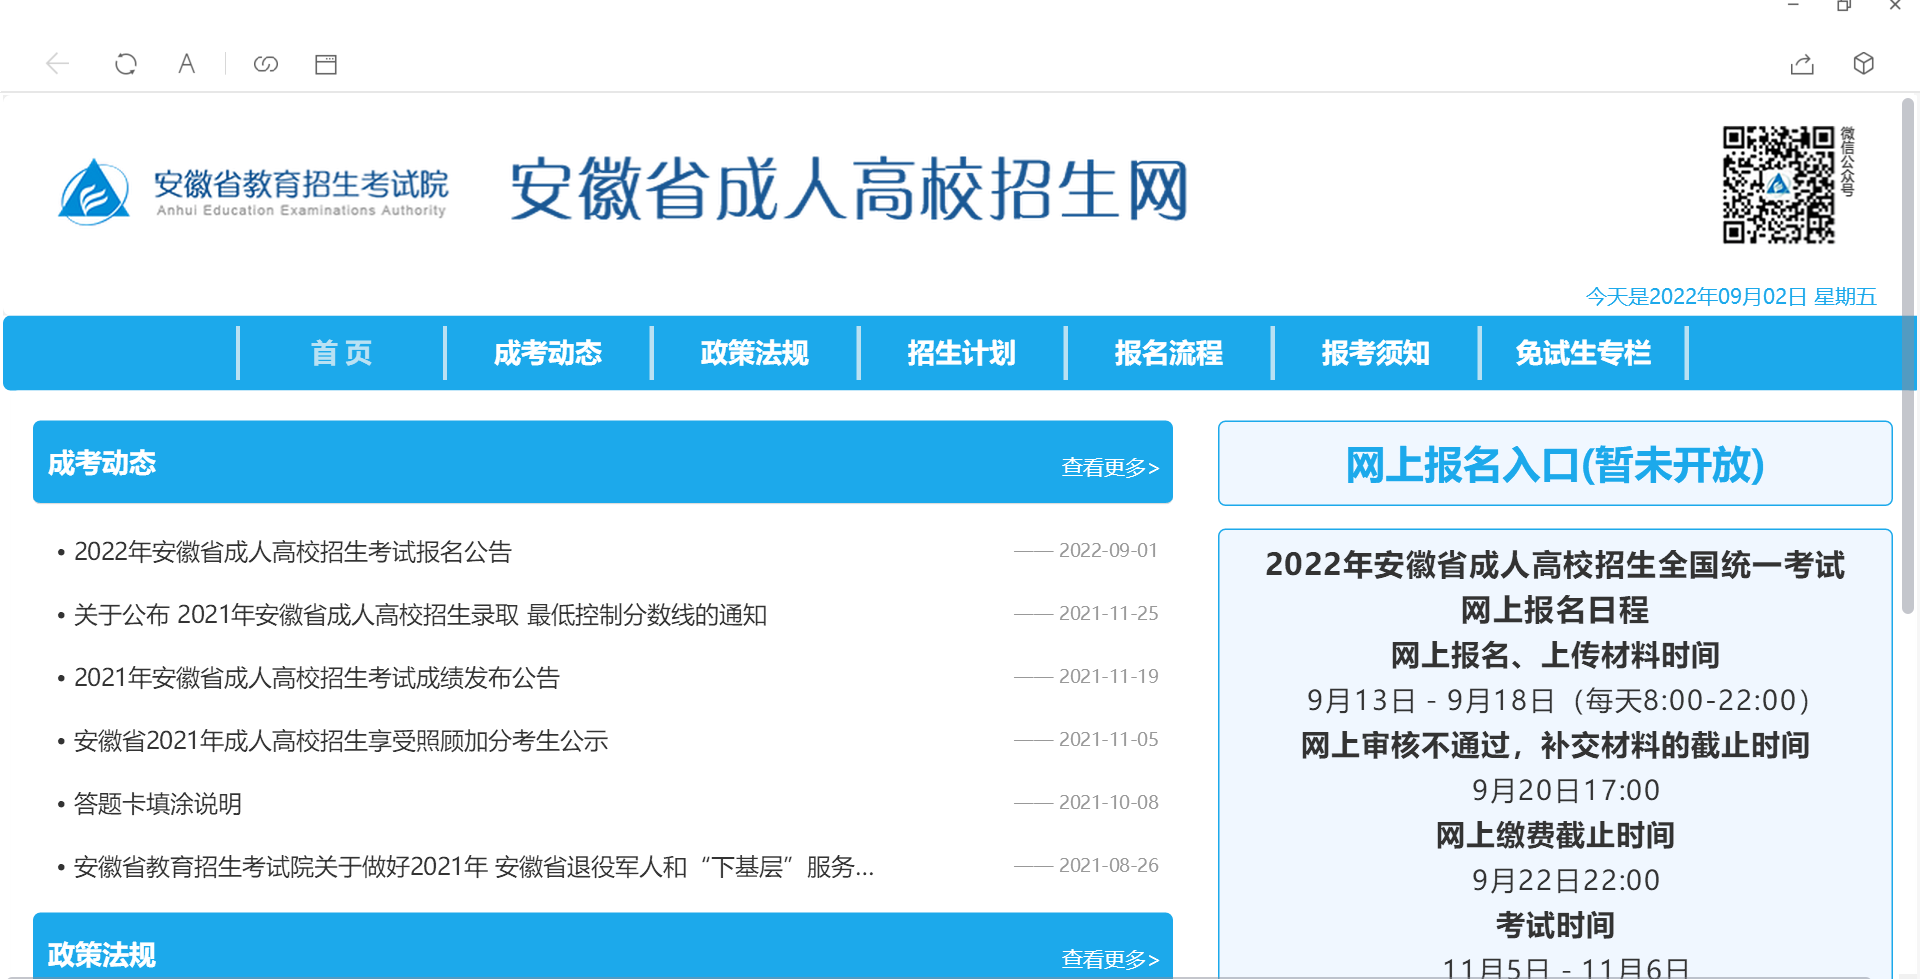Open the font size 'A' icon
The height and width of the screenshot is (979, 1920).
[186, 64]
